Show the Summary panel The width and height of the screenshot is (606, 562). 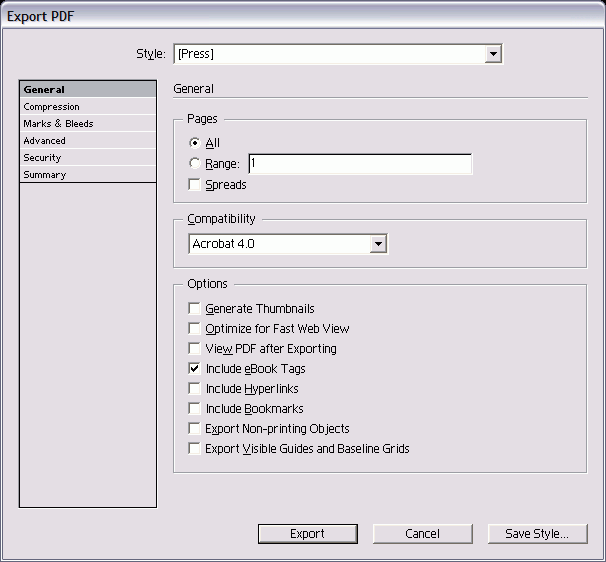click(x=88, y=175)
